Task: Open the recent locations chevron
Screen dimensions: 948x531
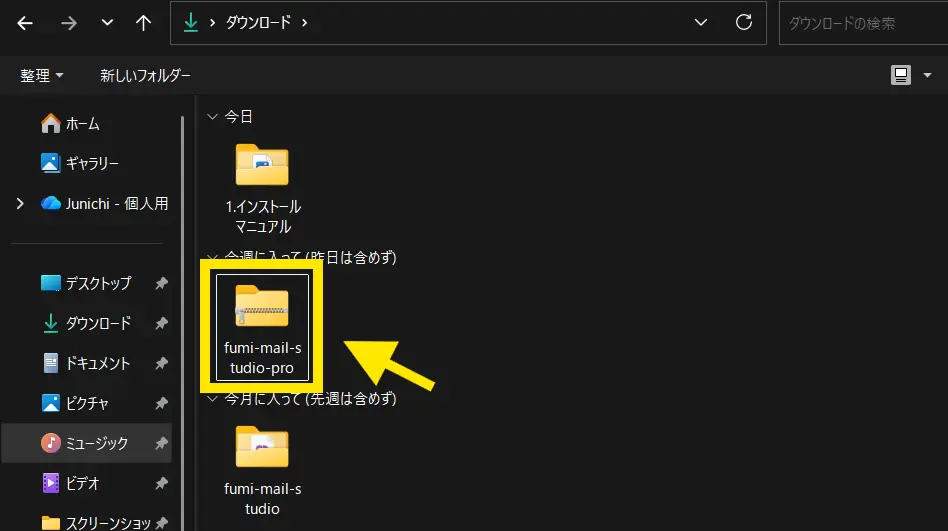Action: pyautogui.click(x=107, y=23)
